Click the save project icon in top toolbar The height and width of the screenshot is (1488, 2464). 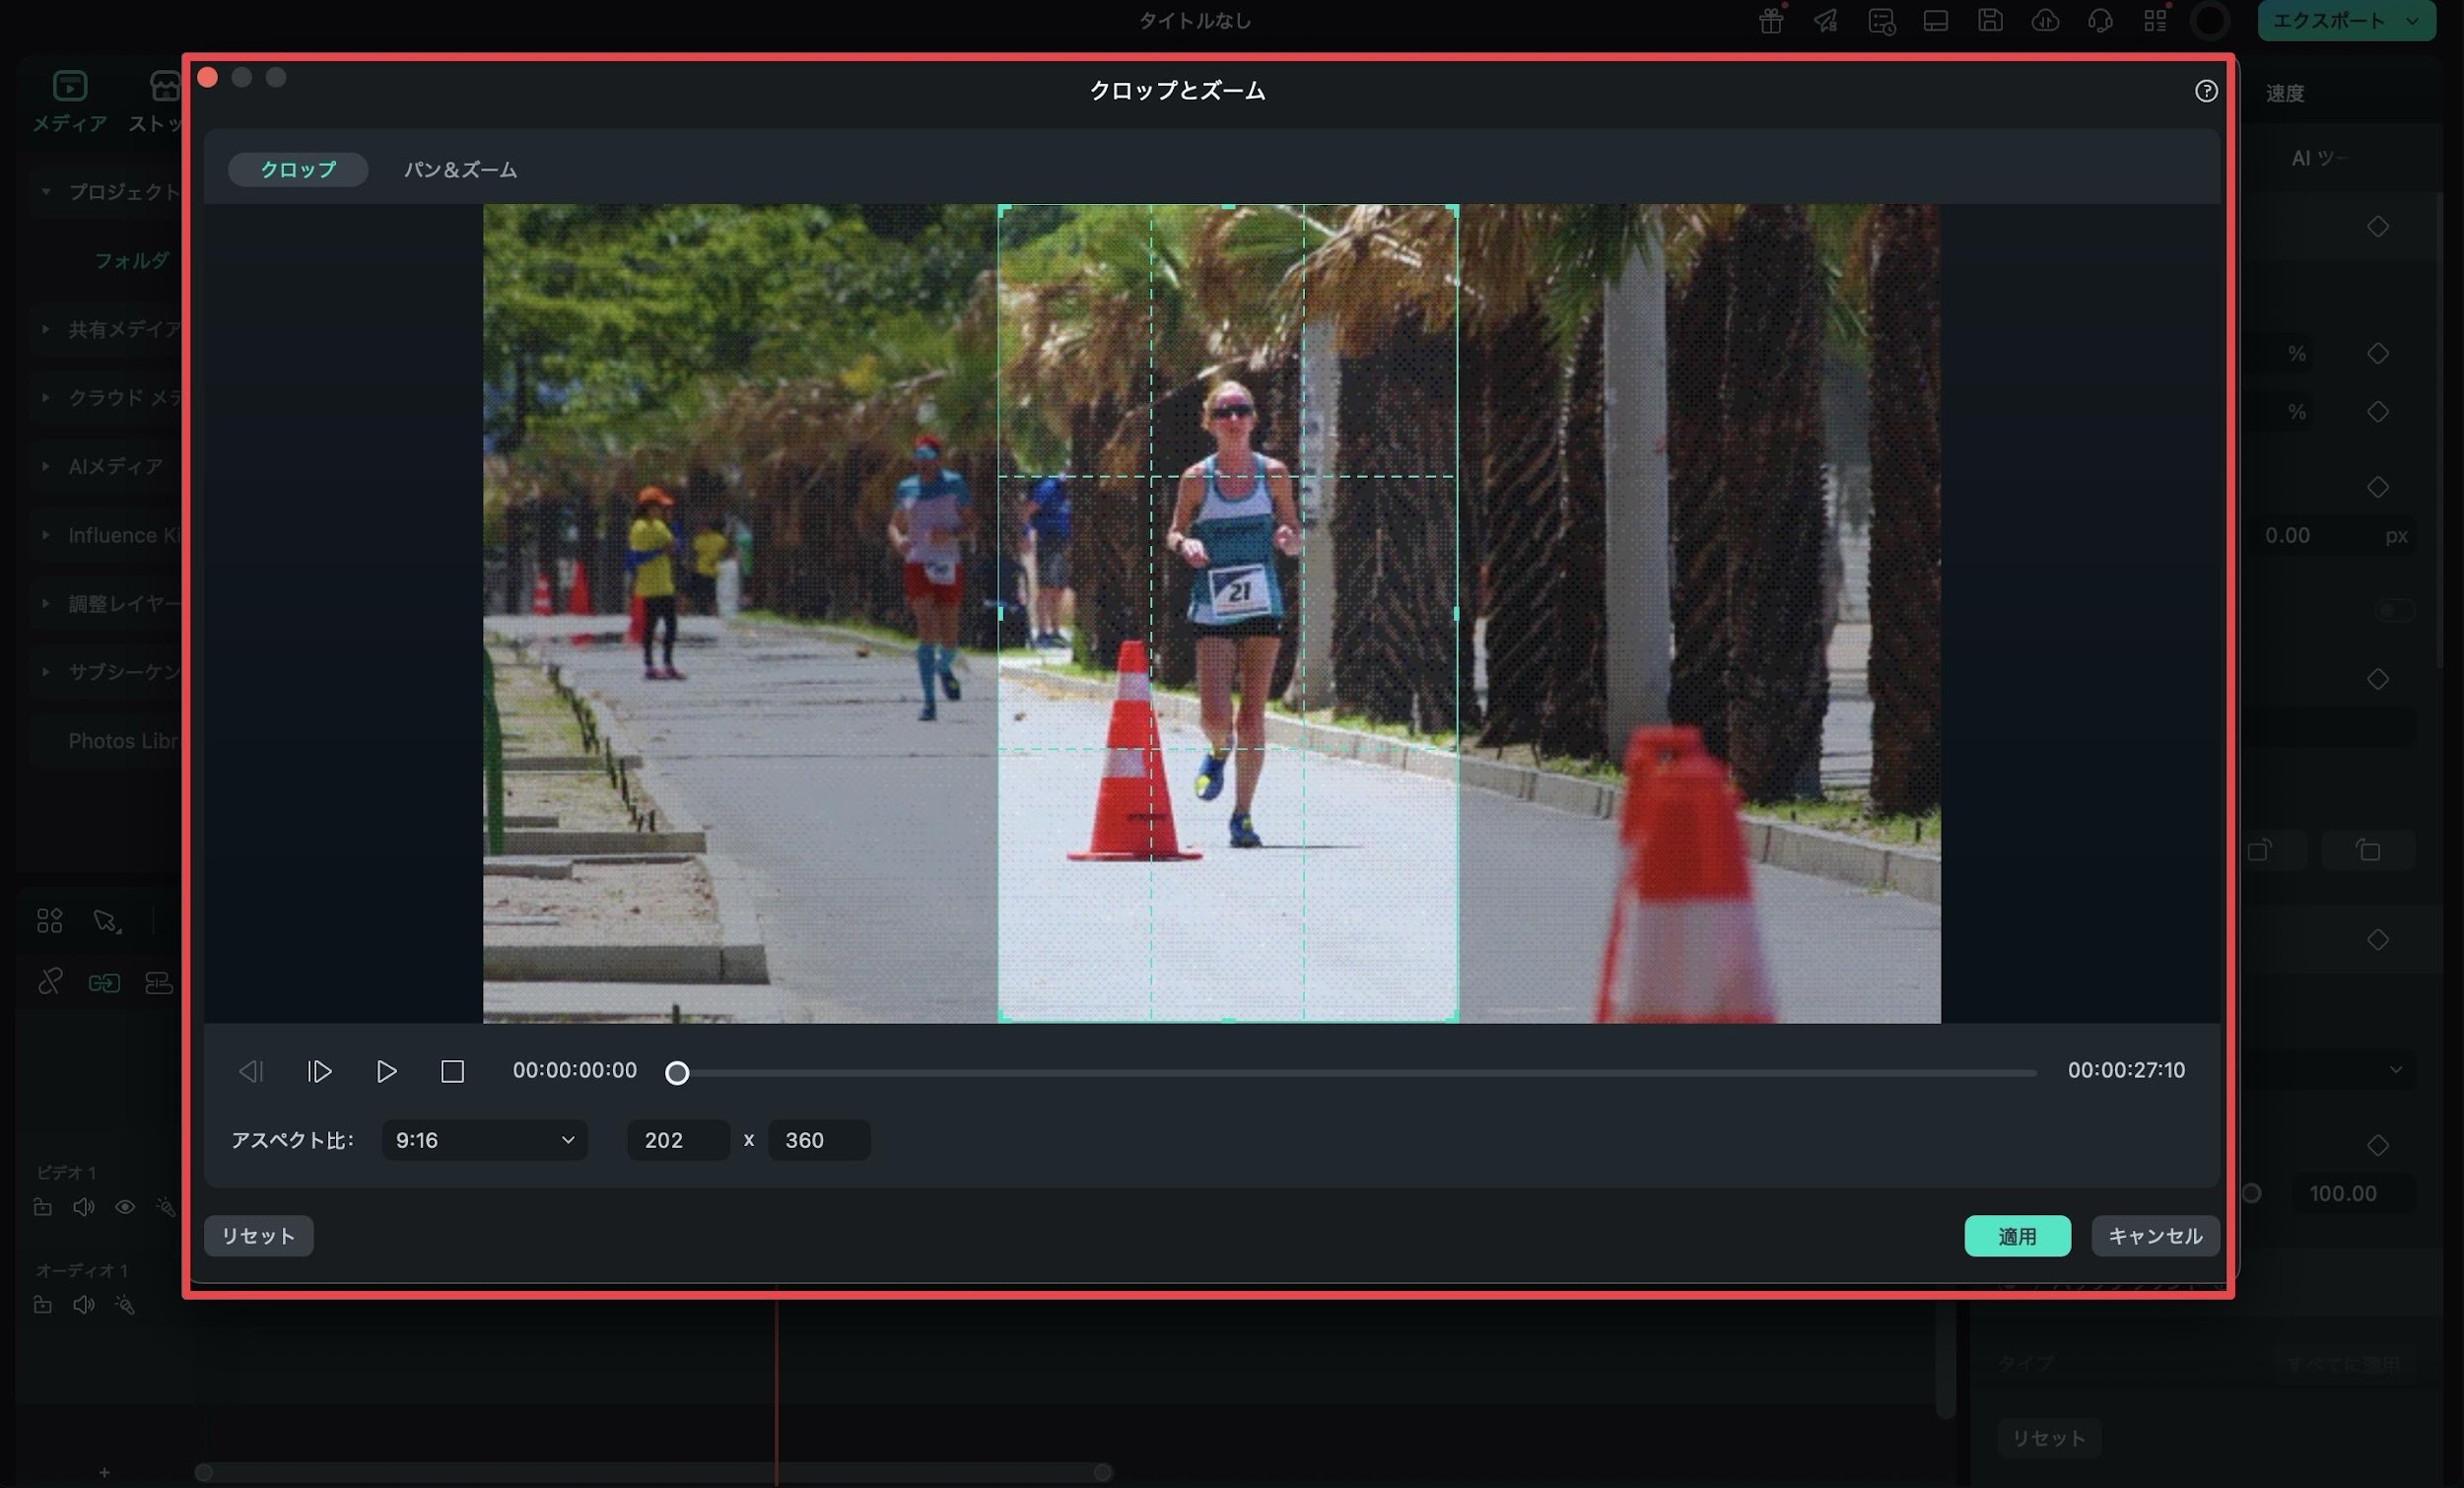point(1990,20)
